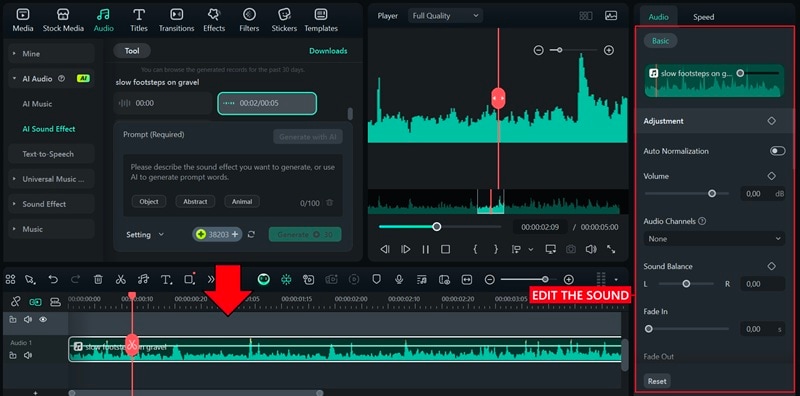Image resolution: width=800 pixels, height=396 pixels.
Task: Stop the playback
Action: pyautogui.click(x=445, y=249)
